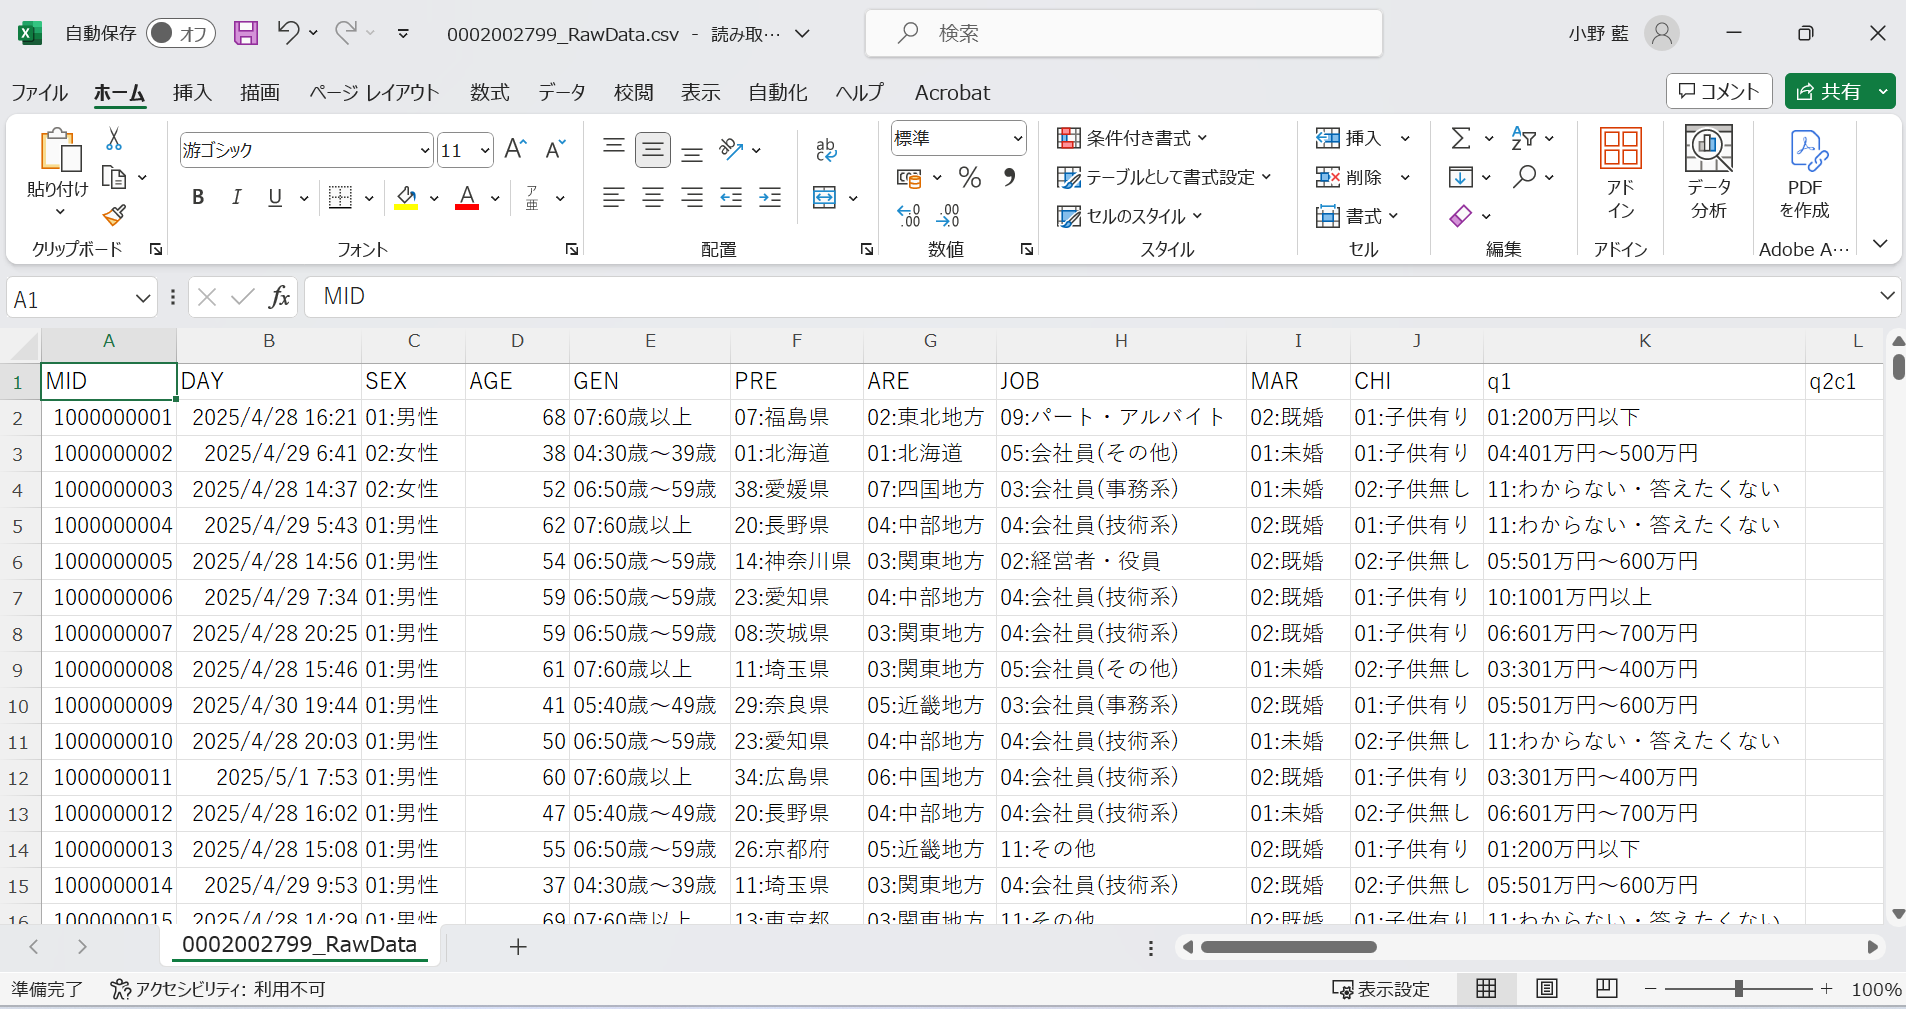The width and height of the screenshot is (1906, 1009).
Task: Toggle Bold formatting
Action: [198, 197]
